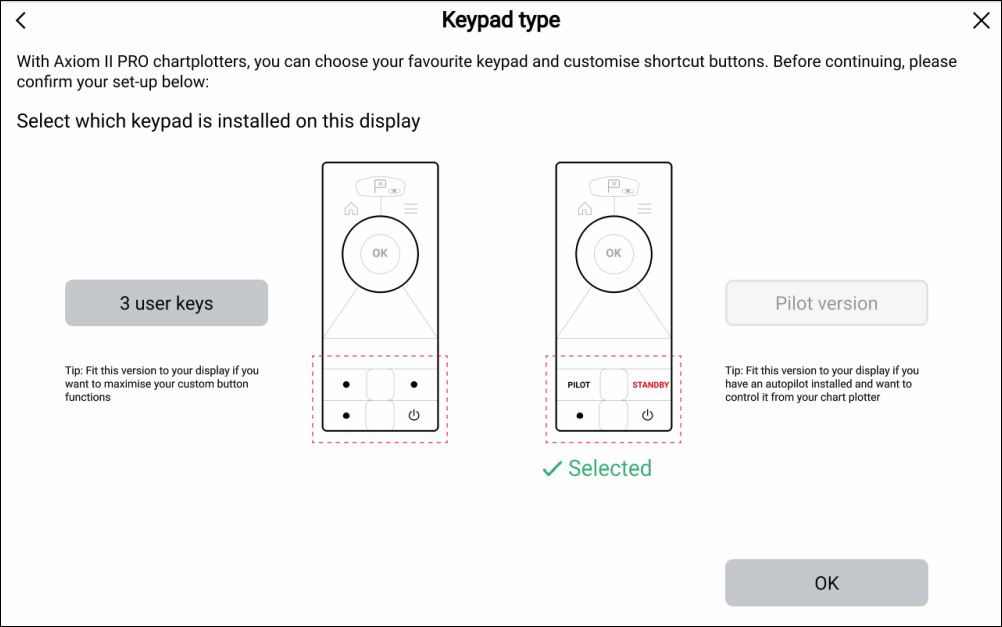This screenshot has height=627, width=1002.
Task: Click the green Selected checkmark indicator
Action: point(552,469)
